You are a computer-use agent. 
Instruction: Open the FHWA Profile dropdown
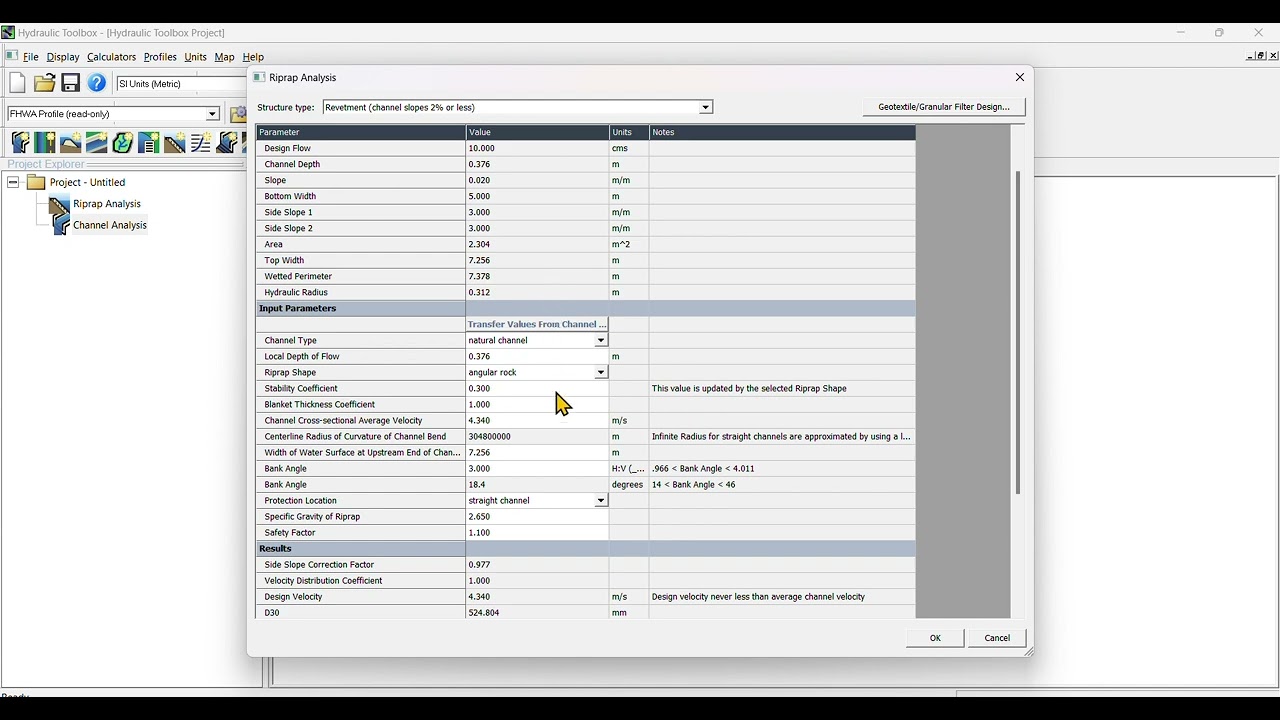click(212, 114)
